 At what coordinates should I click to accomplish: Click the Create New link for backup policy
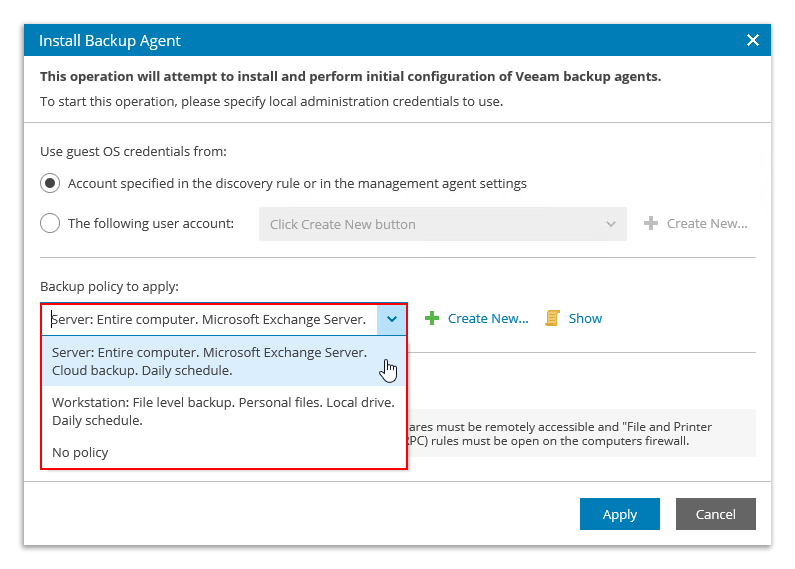click(487, 318)
